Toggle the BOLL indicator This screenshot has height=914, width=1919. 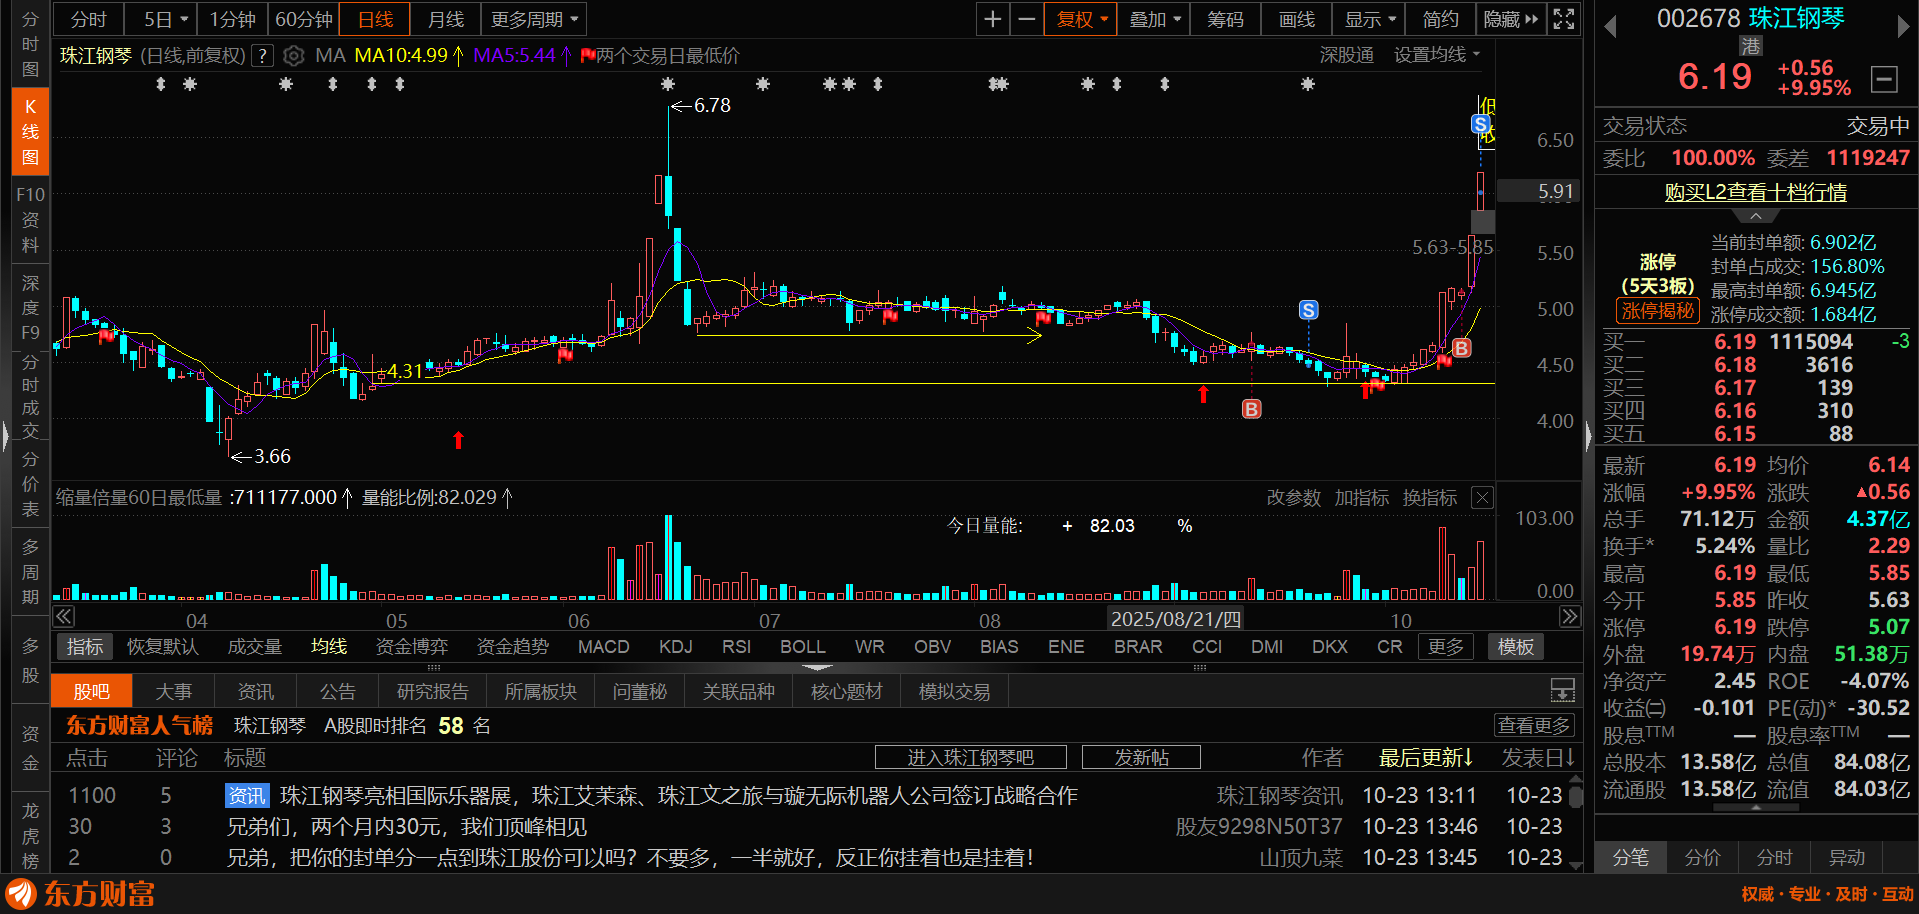(803, 647)
